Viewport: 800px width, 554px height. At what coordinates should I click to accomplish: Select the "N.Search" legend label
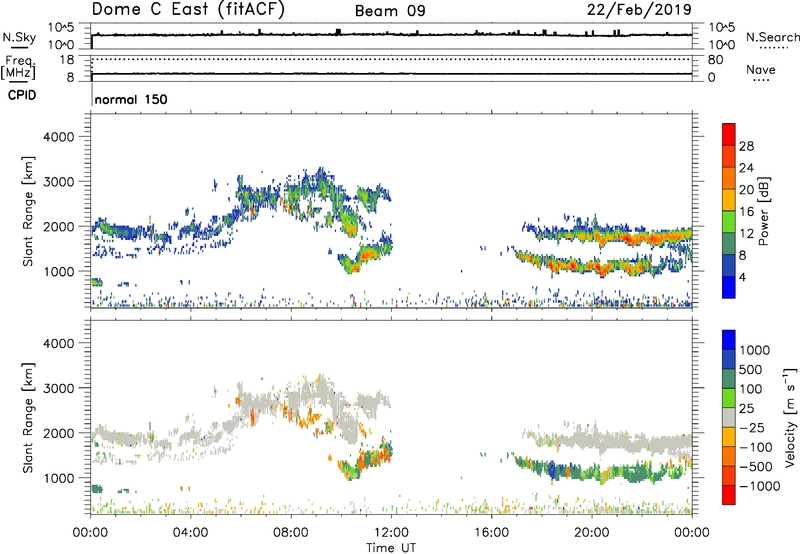772,37
